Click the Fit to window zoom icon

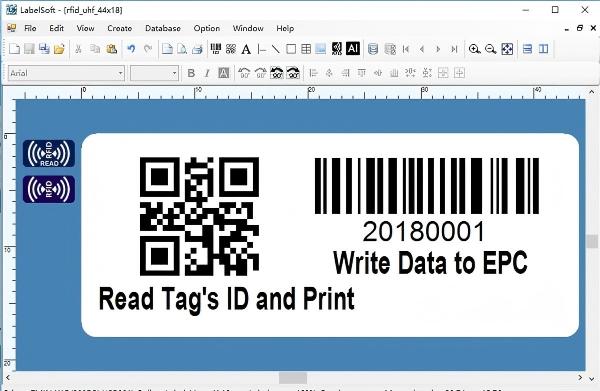(x=507, y=49)
